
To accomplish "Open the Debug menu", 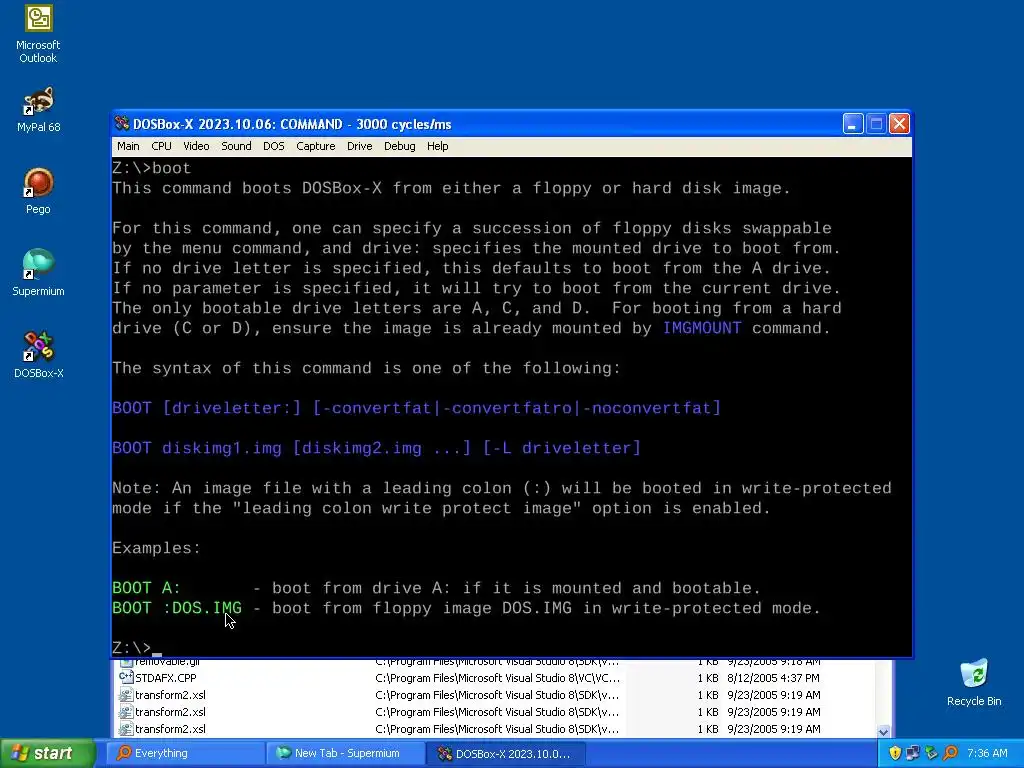I will coord(400,146).
